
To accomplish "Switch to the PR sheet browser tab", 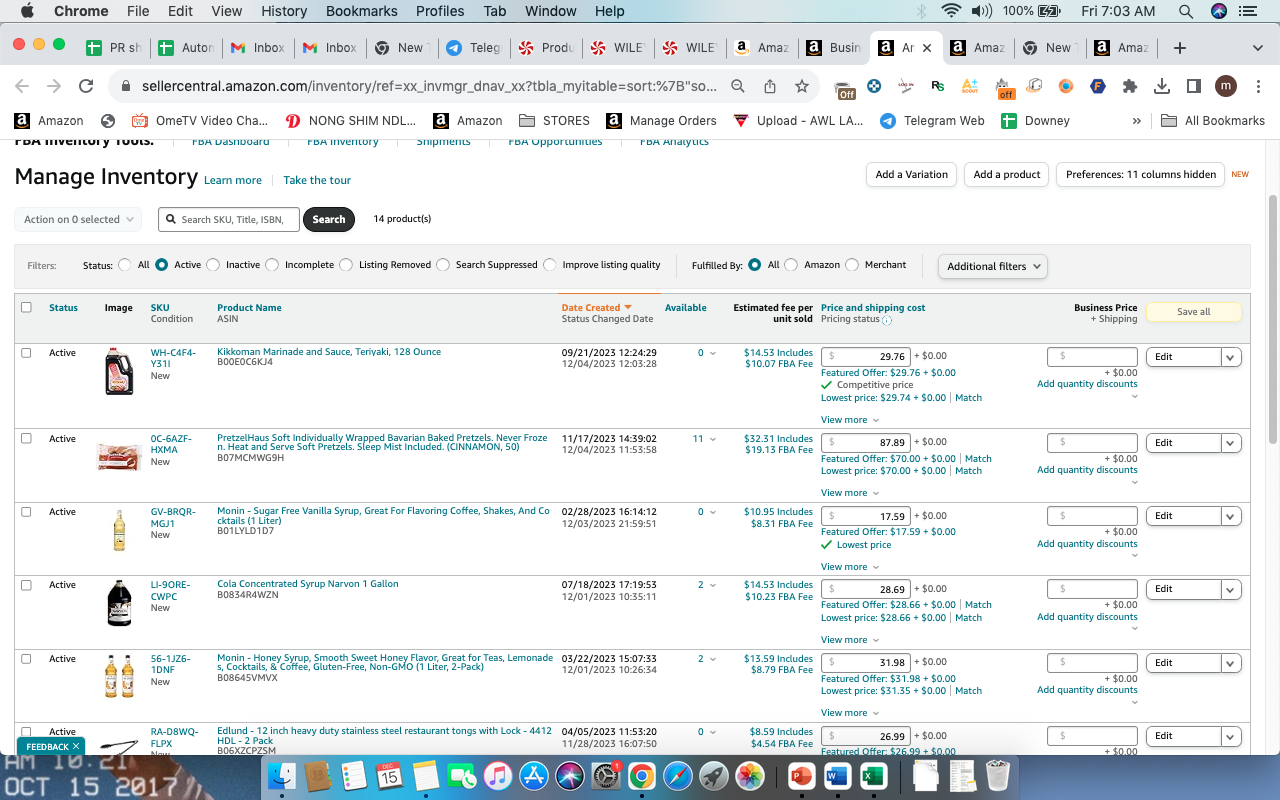I will pyautogui.click(x=113, y=48).
